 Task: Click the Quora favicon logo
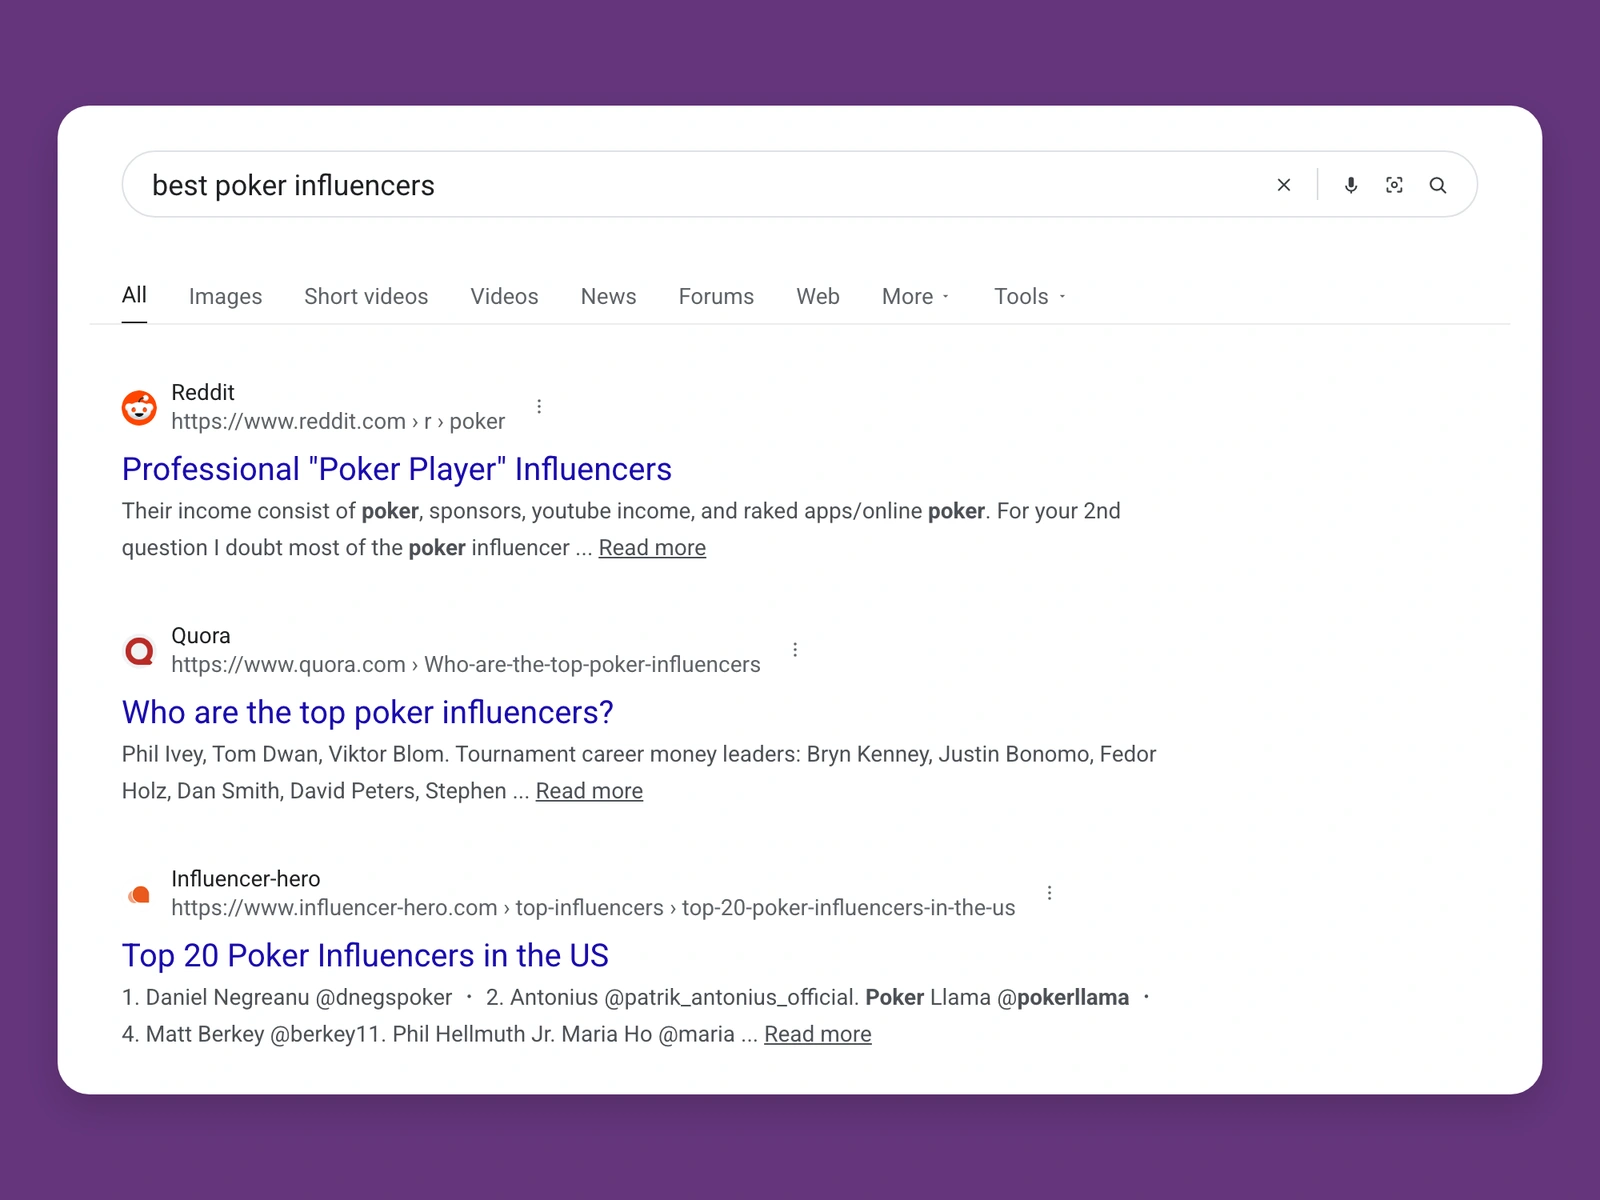pos(139,651)
